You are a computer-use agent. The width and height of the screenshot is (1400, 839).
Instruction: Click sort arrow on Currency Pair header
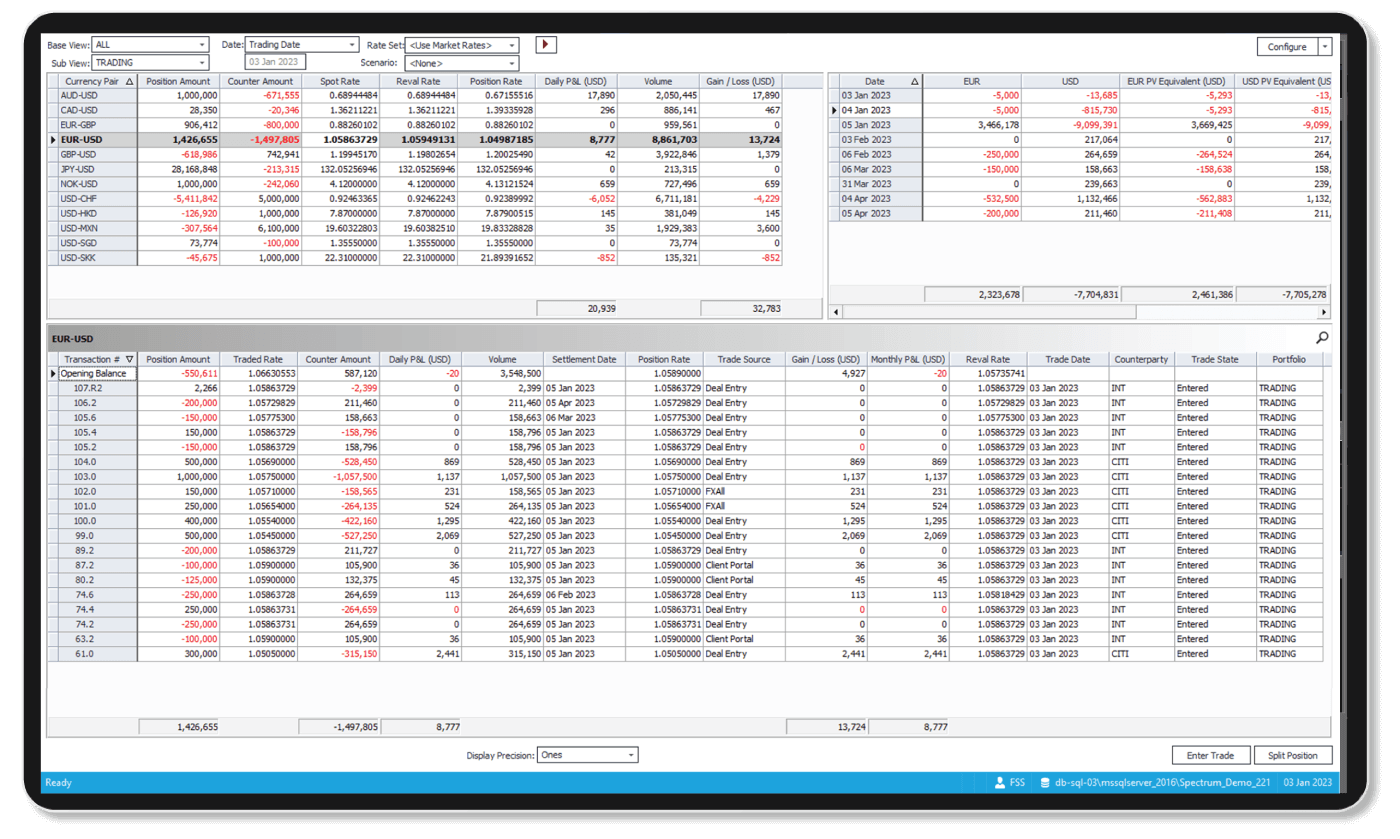tap(130, 82)
